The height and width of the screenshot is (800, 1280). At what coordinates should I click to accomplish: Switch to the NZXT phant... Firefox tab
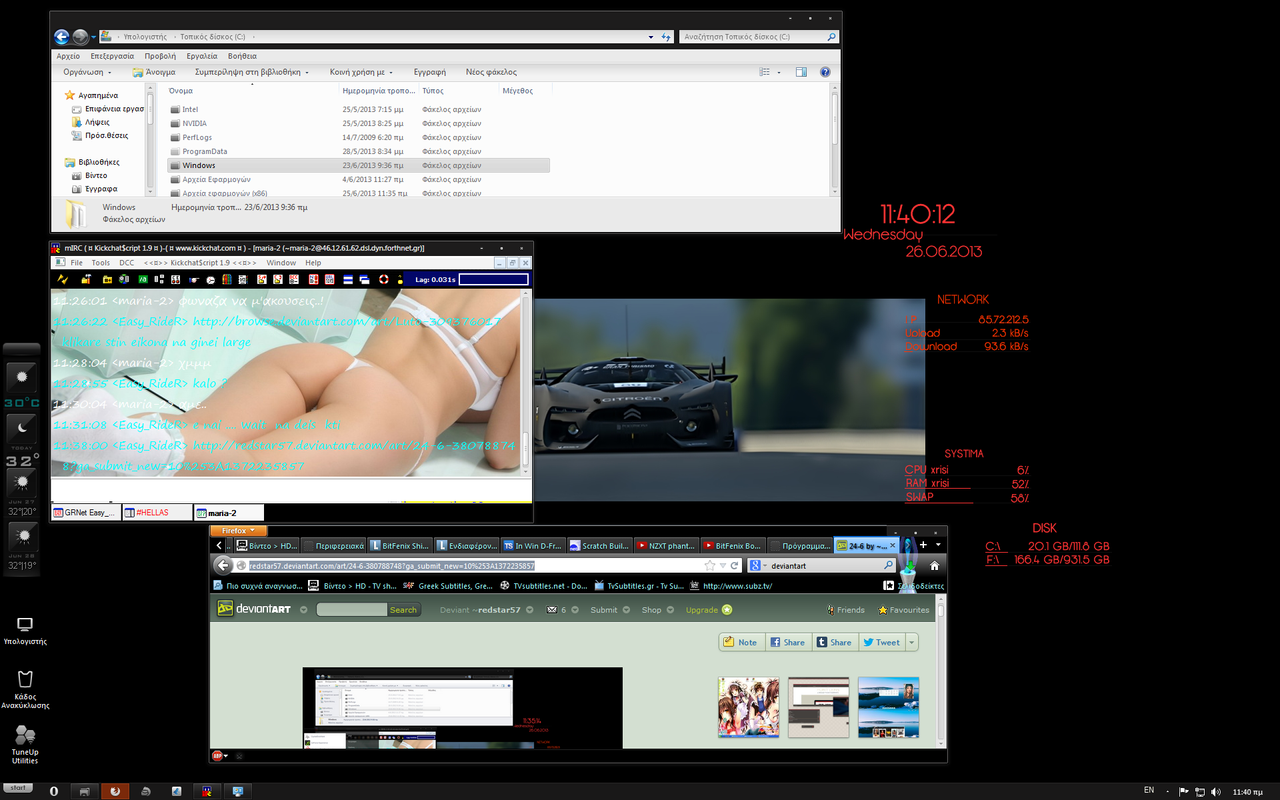[x=666, y=545]
